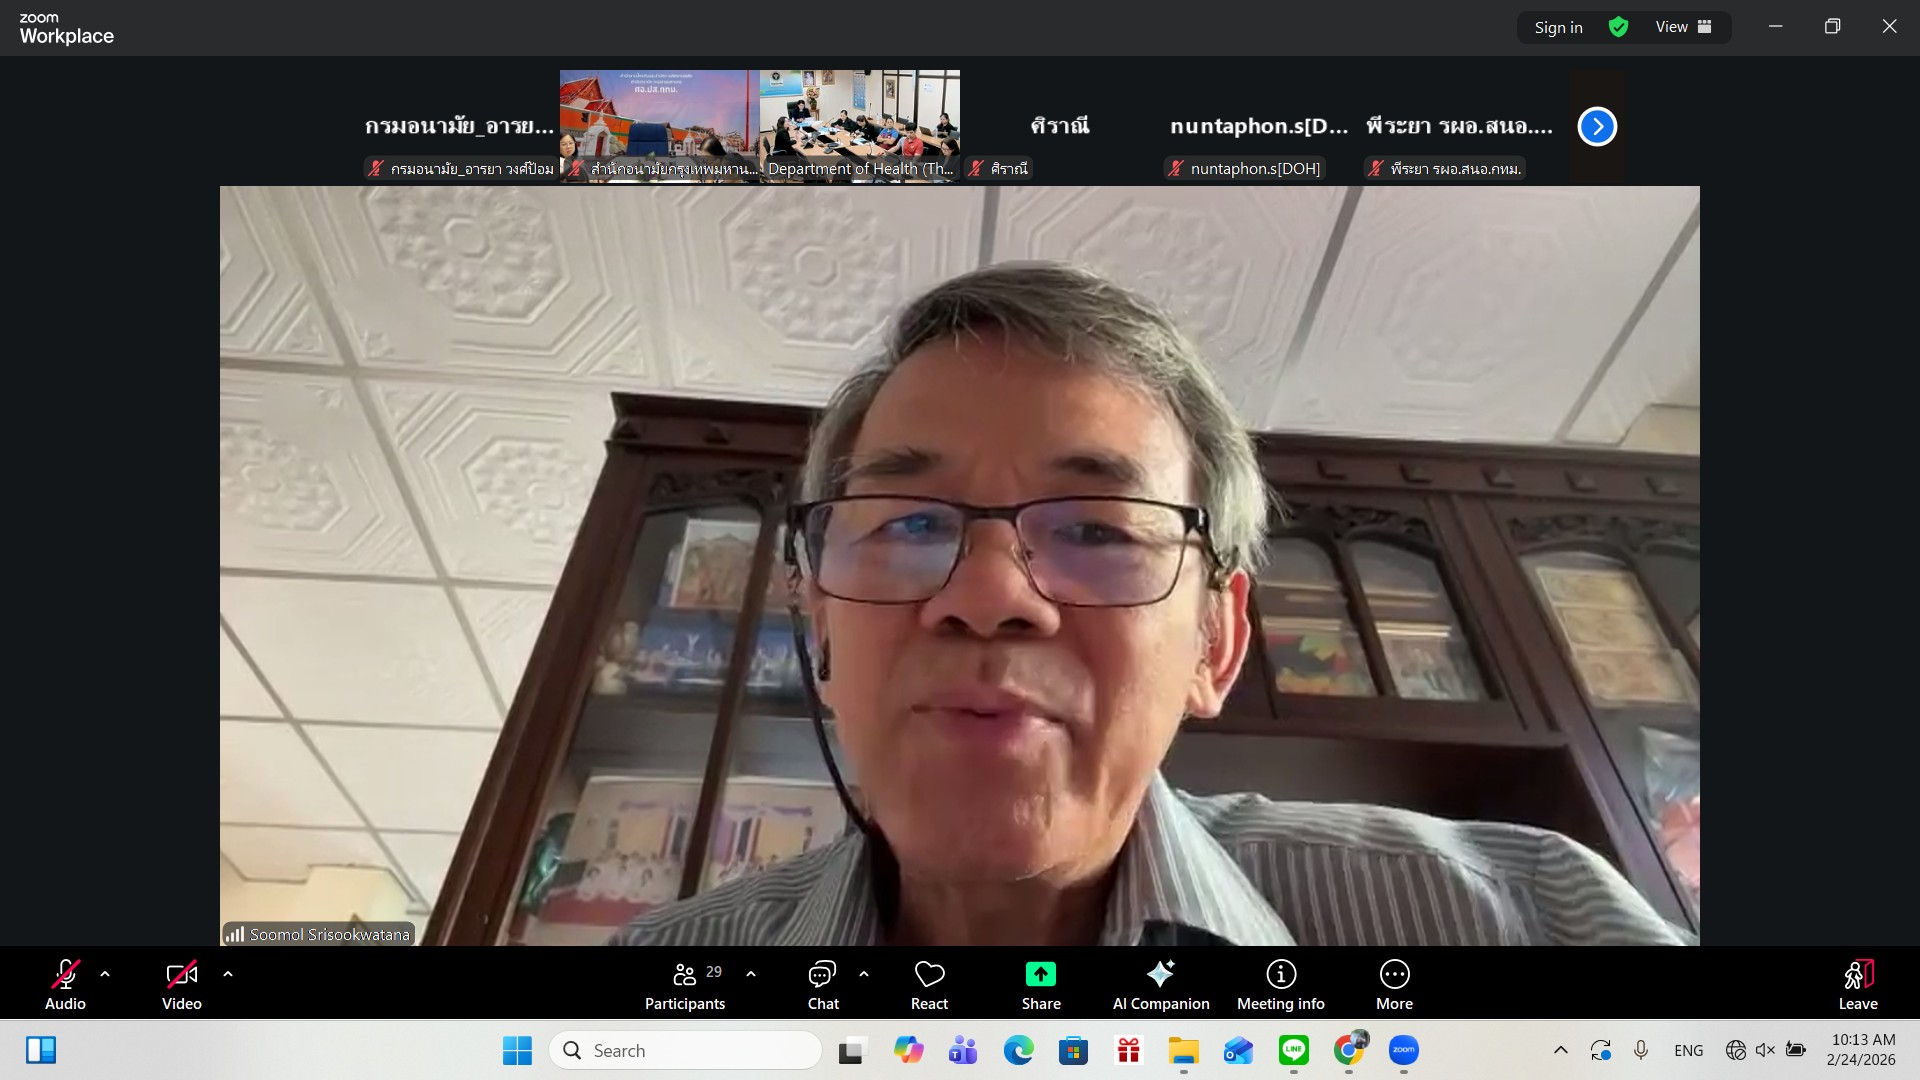Viewport: 1920px width, 1080px height.
Task: Open the More options ellipsis
Action: [1394, 974]
